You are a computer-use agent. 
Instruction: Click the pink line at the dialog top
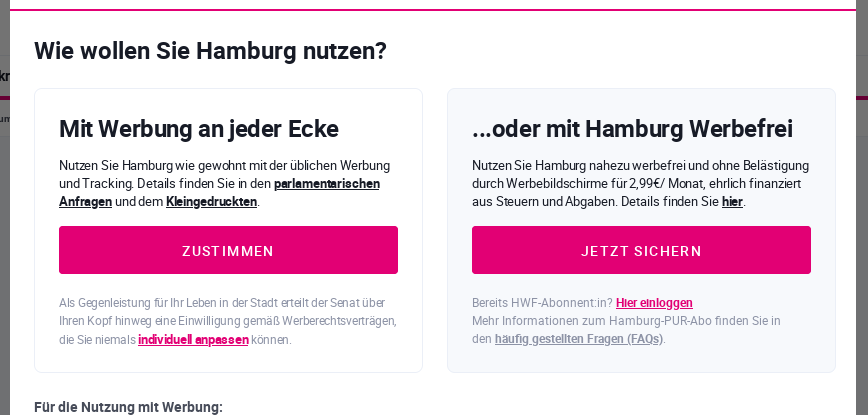(x=433, y=9)
